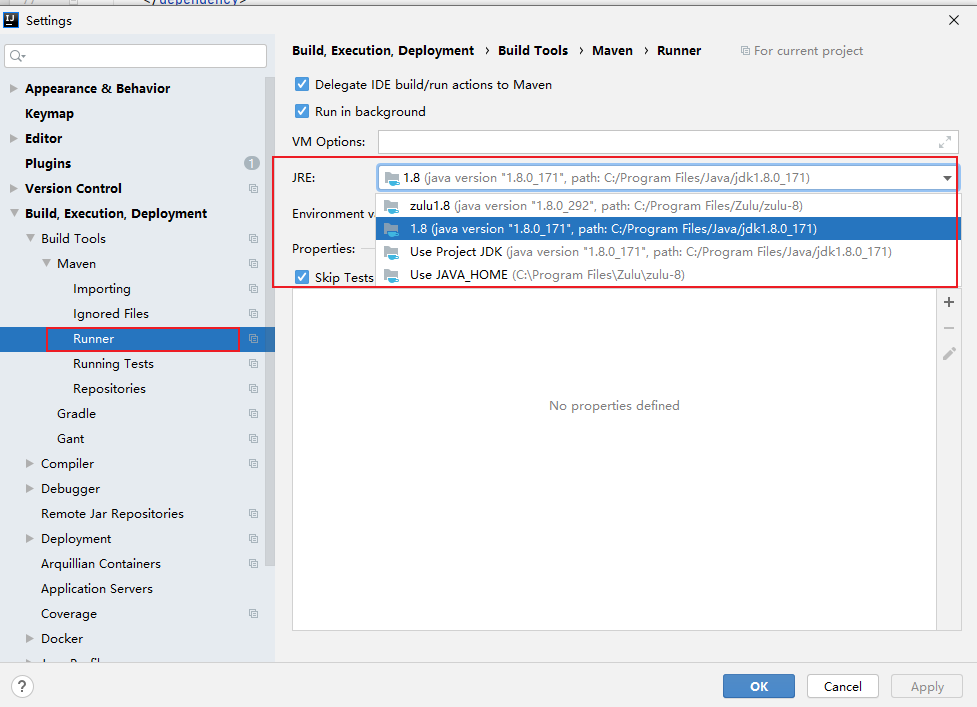Image resolution: width=977 pixels, height=707 pixels.
Task: Click the project-level icon beside Remote Jar Repositories
Action: click(254, 513)
